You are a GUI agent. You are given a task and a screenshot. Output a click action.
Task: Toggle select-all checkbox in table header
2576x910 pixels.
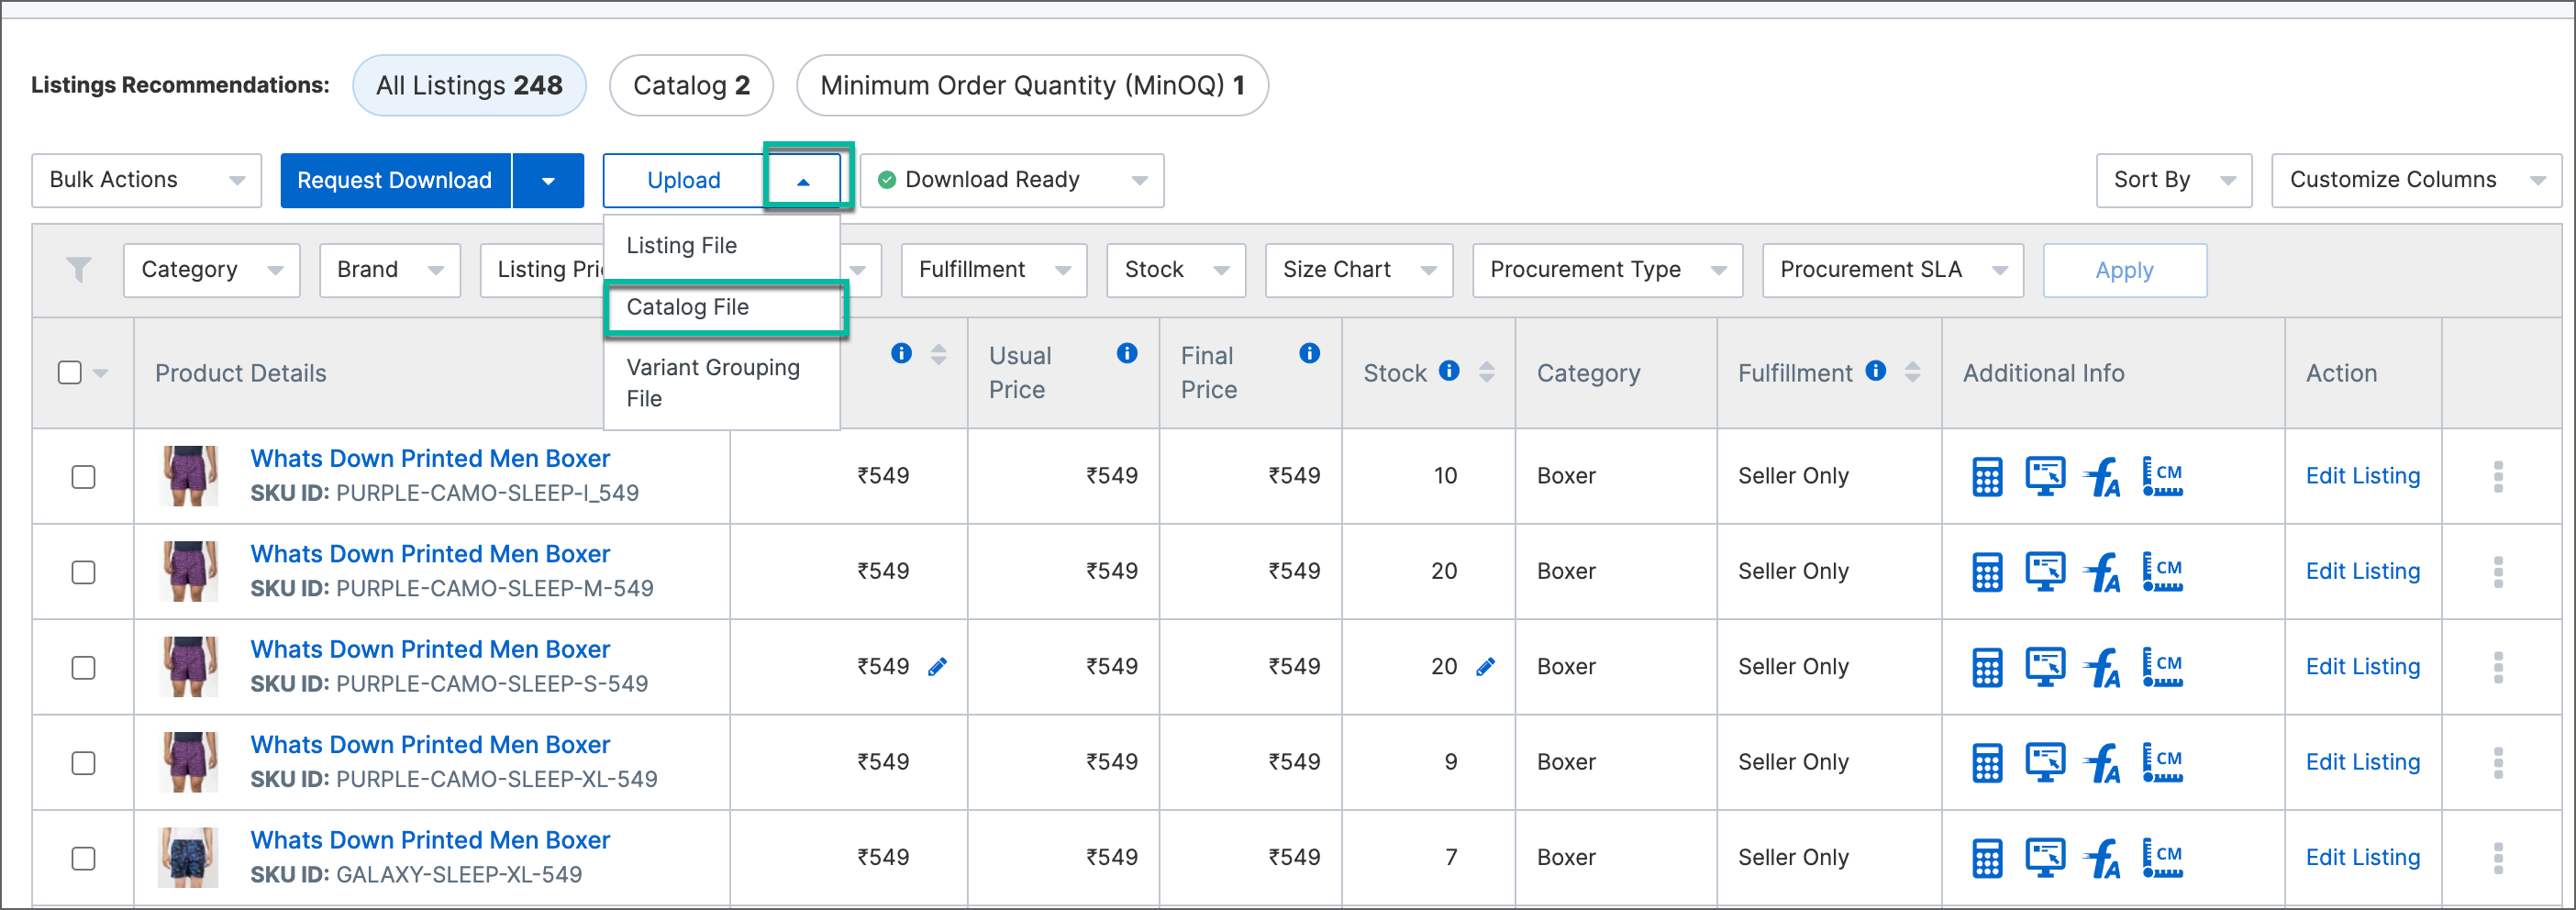point(70,373)
